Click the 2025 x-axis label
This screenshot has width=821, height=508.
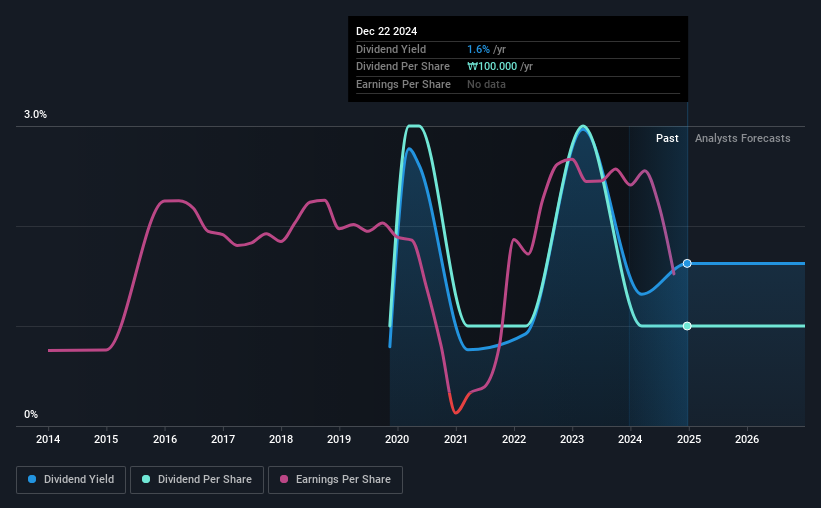pyautogui.click(x=689, y=439)
